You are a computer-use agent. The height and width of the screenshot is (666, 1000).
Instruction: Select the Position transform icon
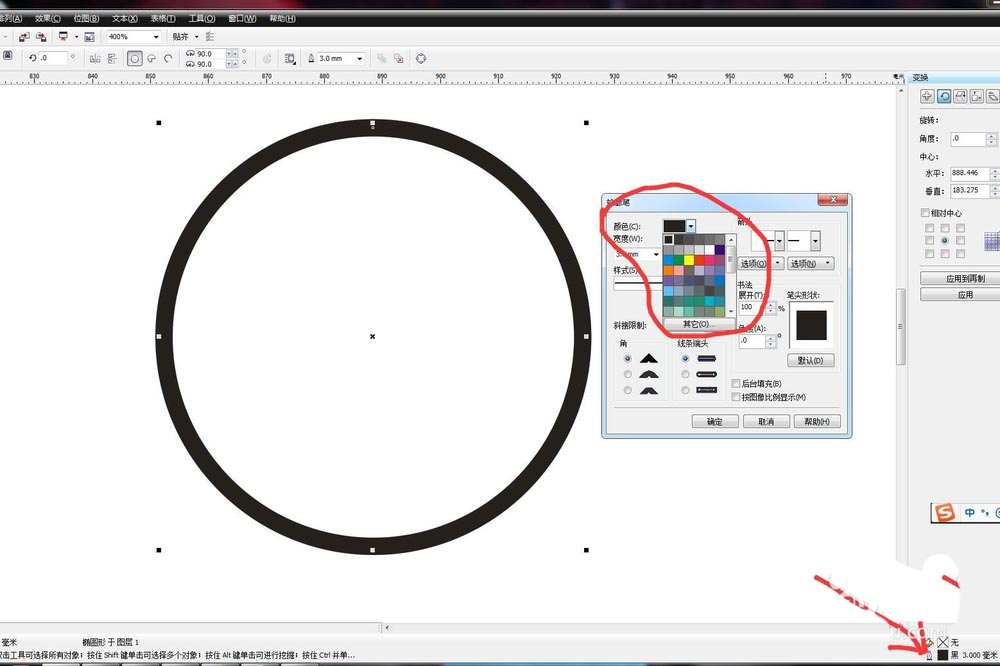[x=927, y=96]
